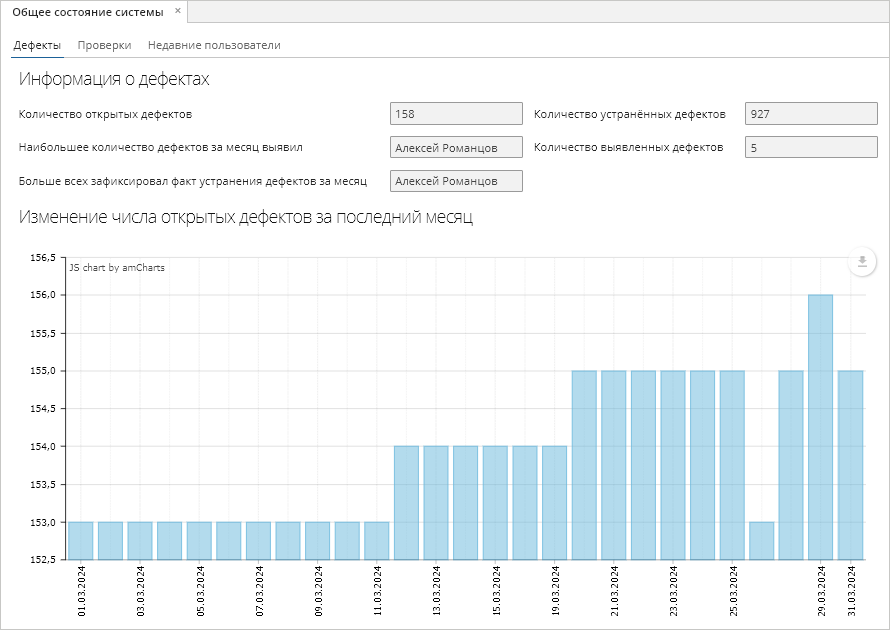Click the 09.03.2024 date label on the axis

click(x=318, y=591)
